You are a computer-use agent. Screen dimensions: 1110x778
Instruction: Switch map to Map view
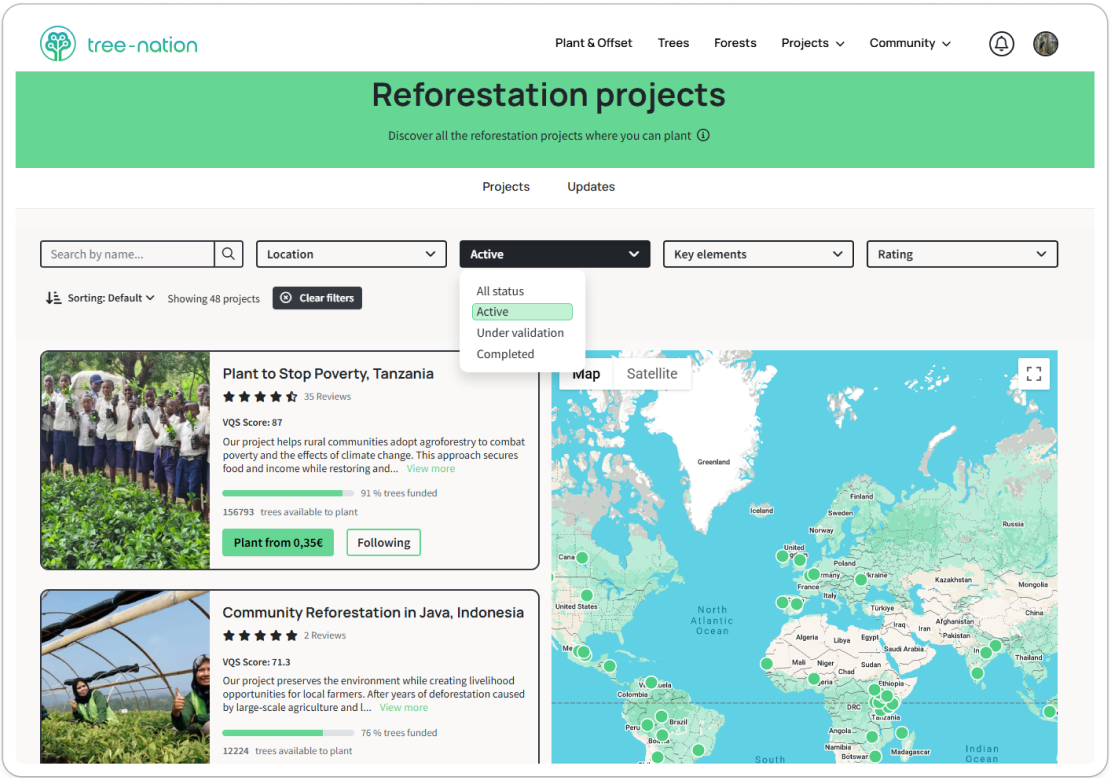[x=586, y=374]
